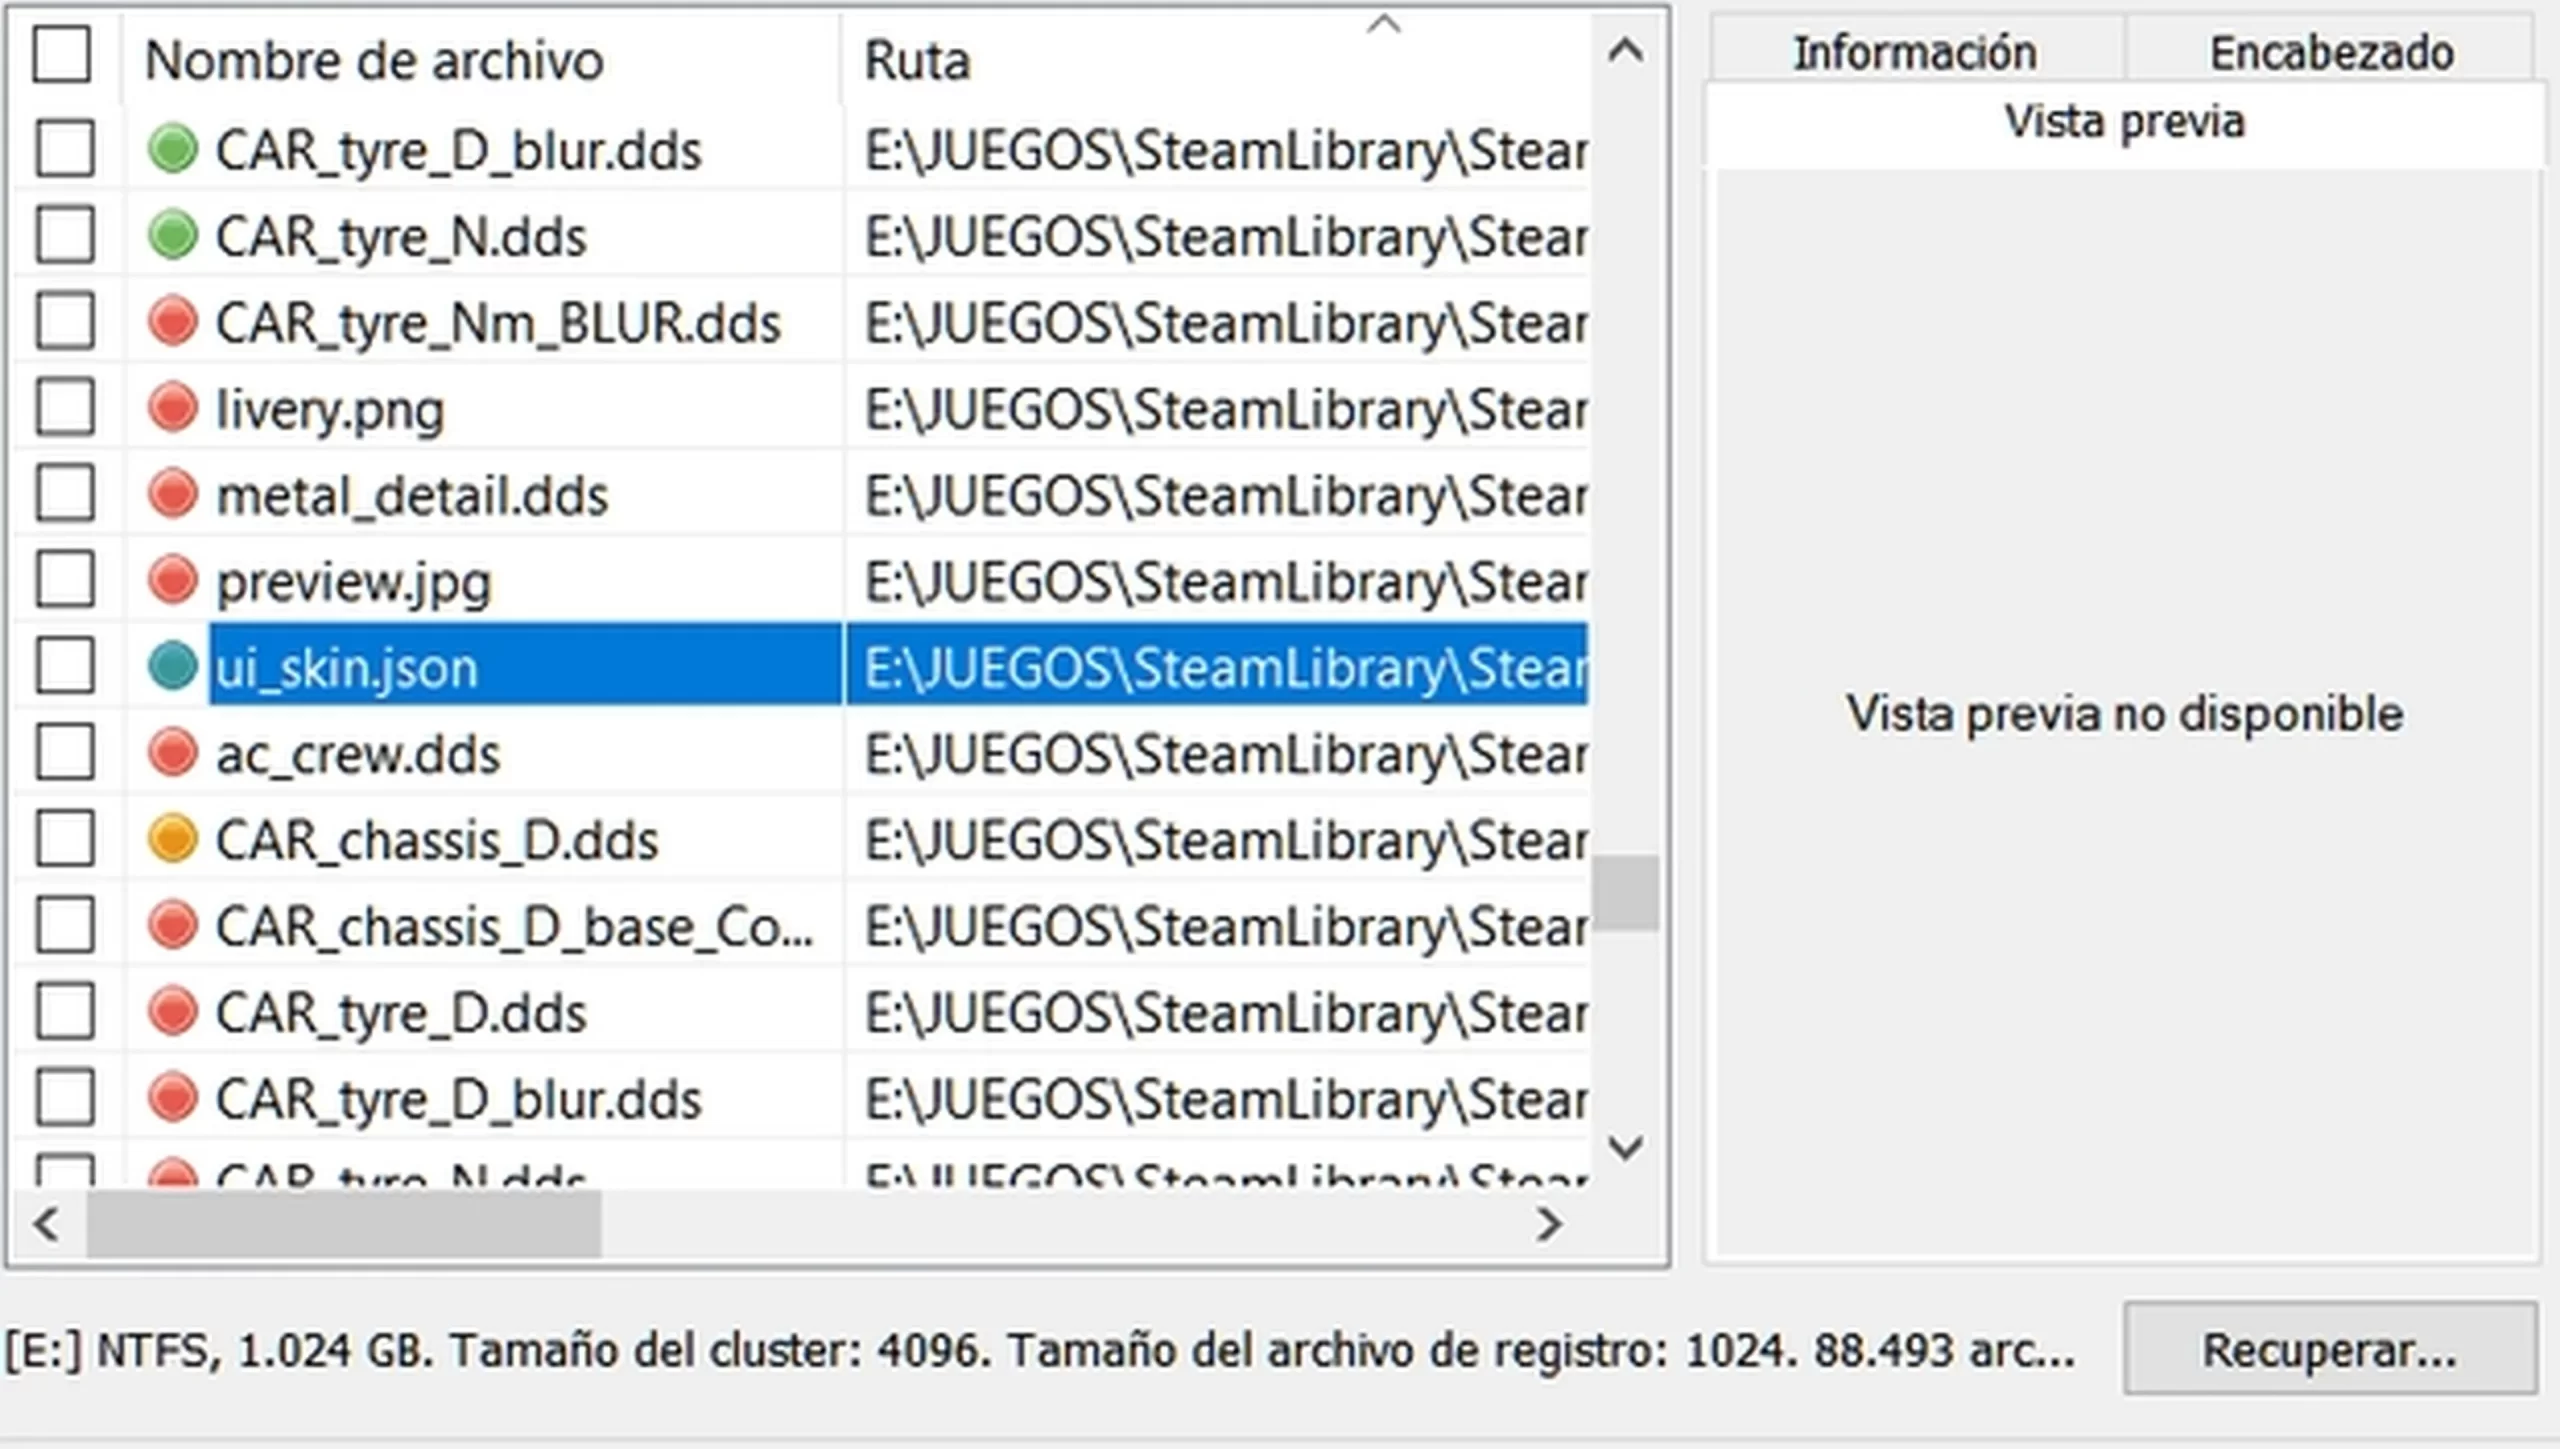
Task: Check the box of the green-status CAR_tyre_N.dds
Action: (x=65, y=236)
